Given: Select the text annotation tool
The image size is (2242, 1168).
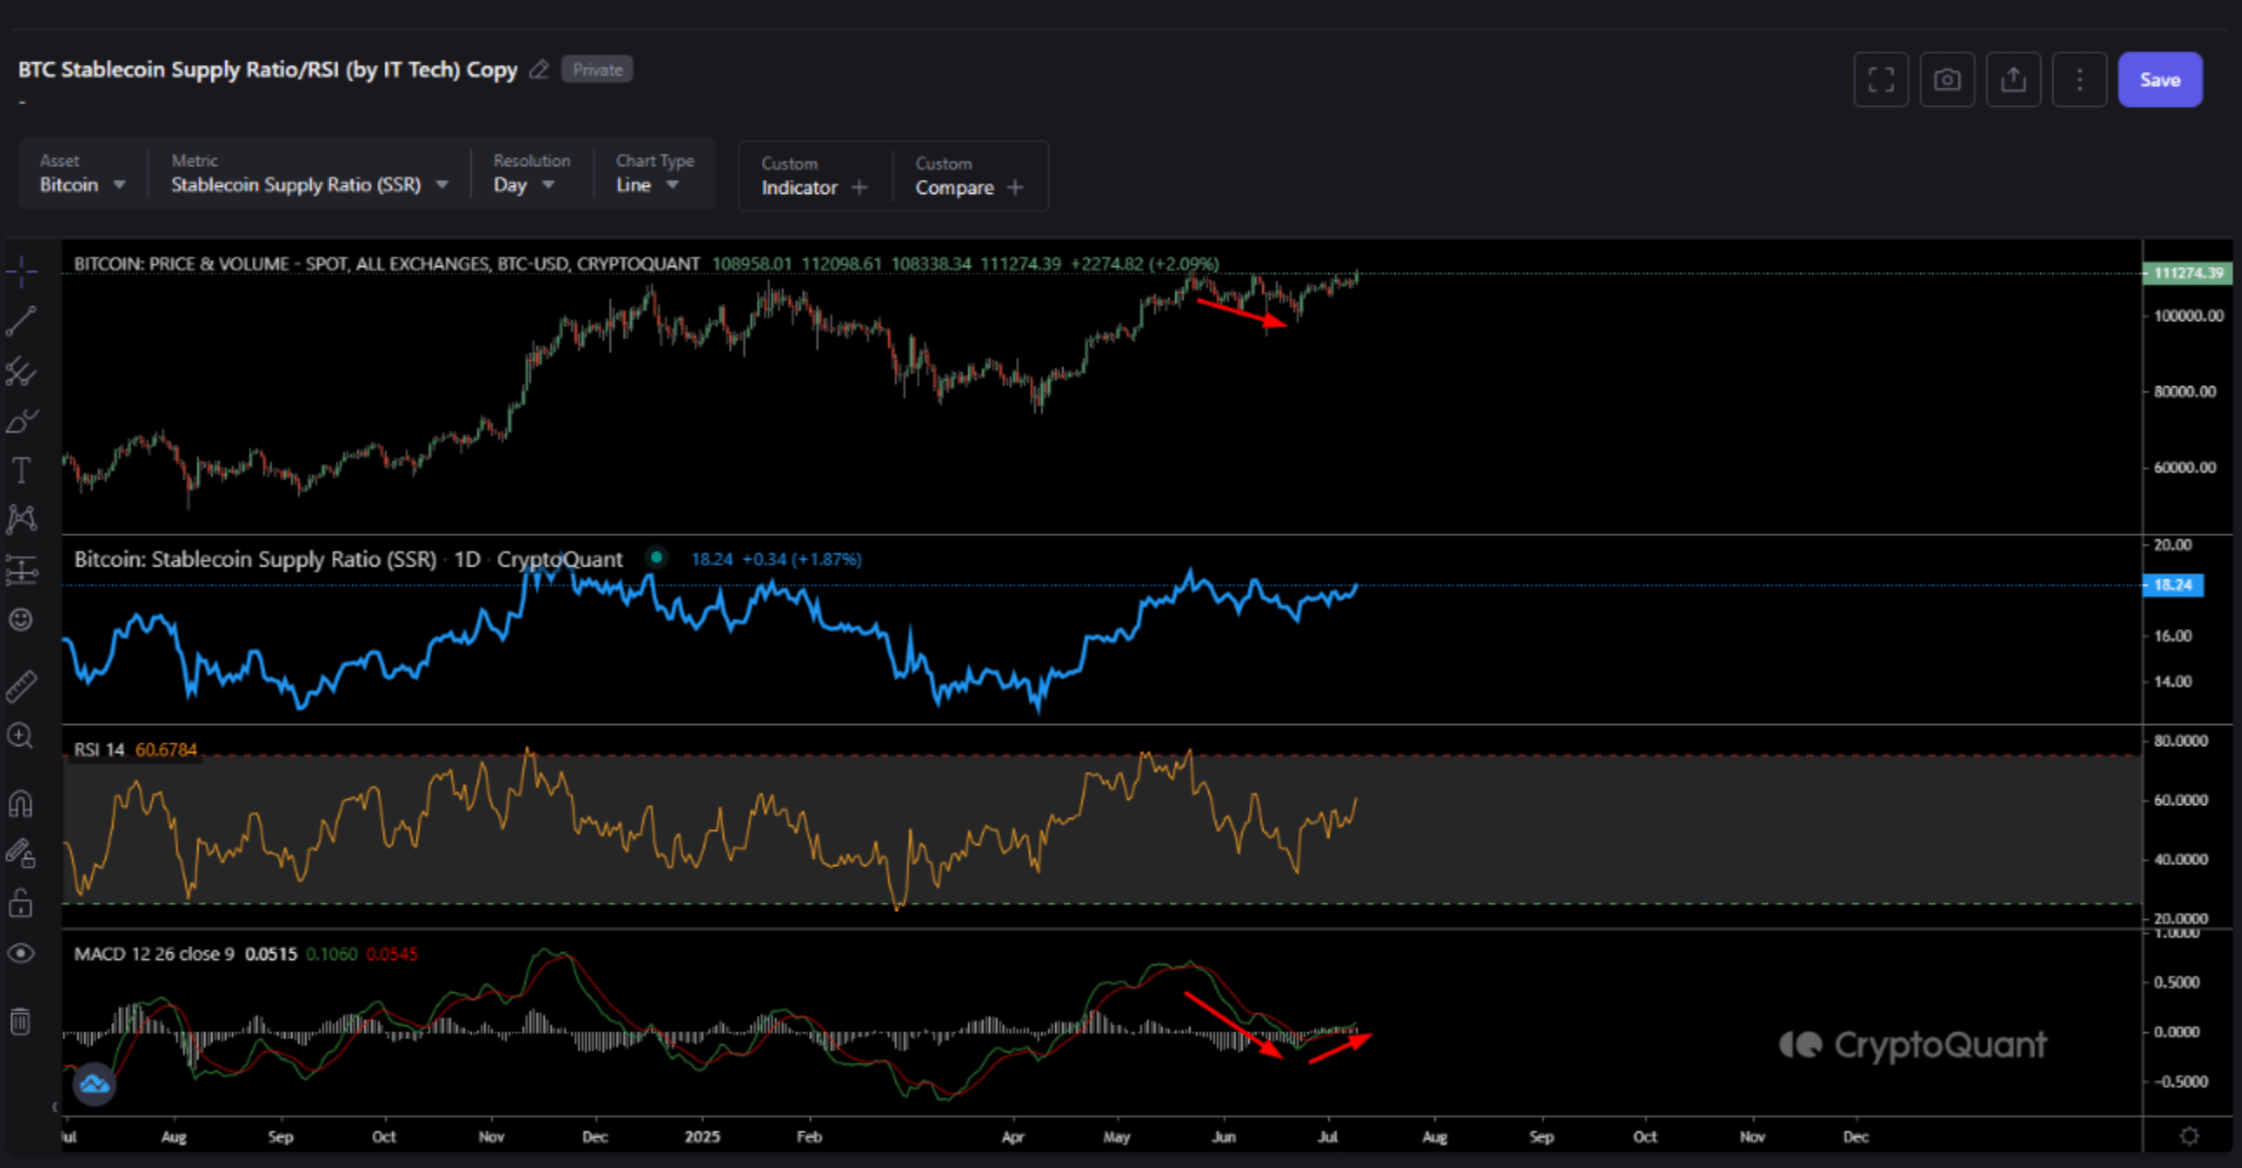Looking at the screenshot, I should point(21,470).
